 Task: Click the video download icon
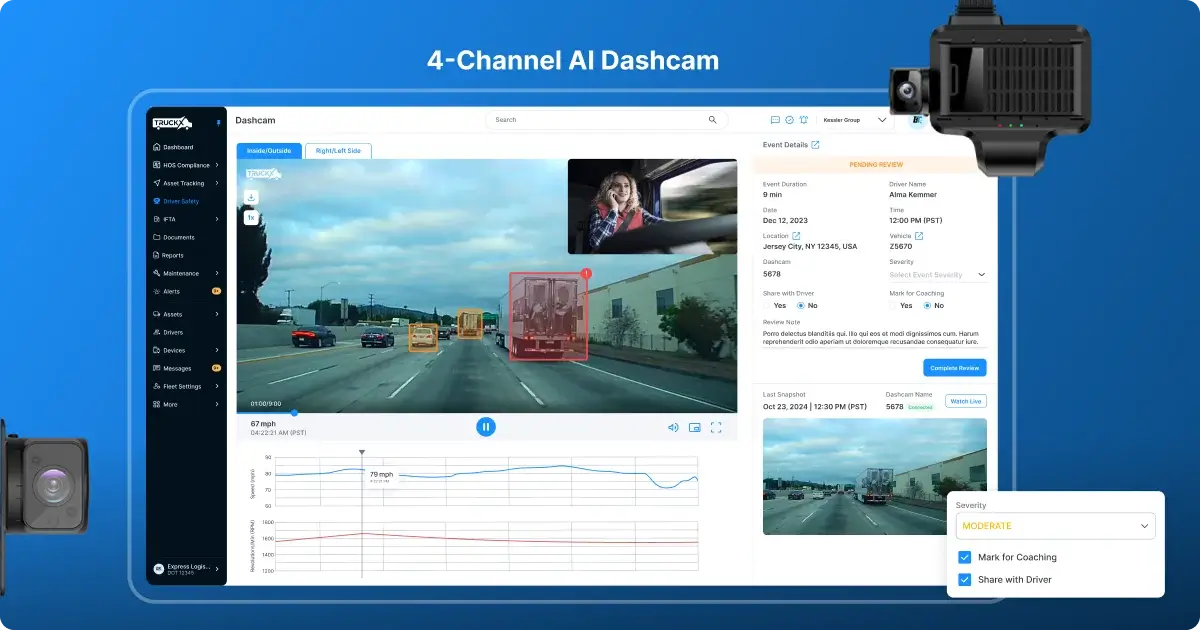251,197
